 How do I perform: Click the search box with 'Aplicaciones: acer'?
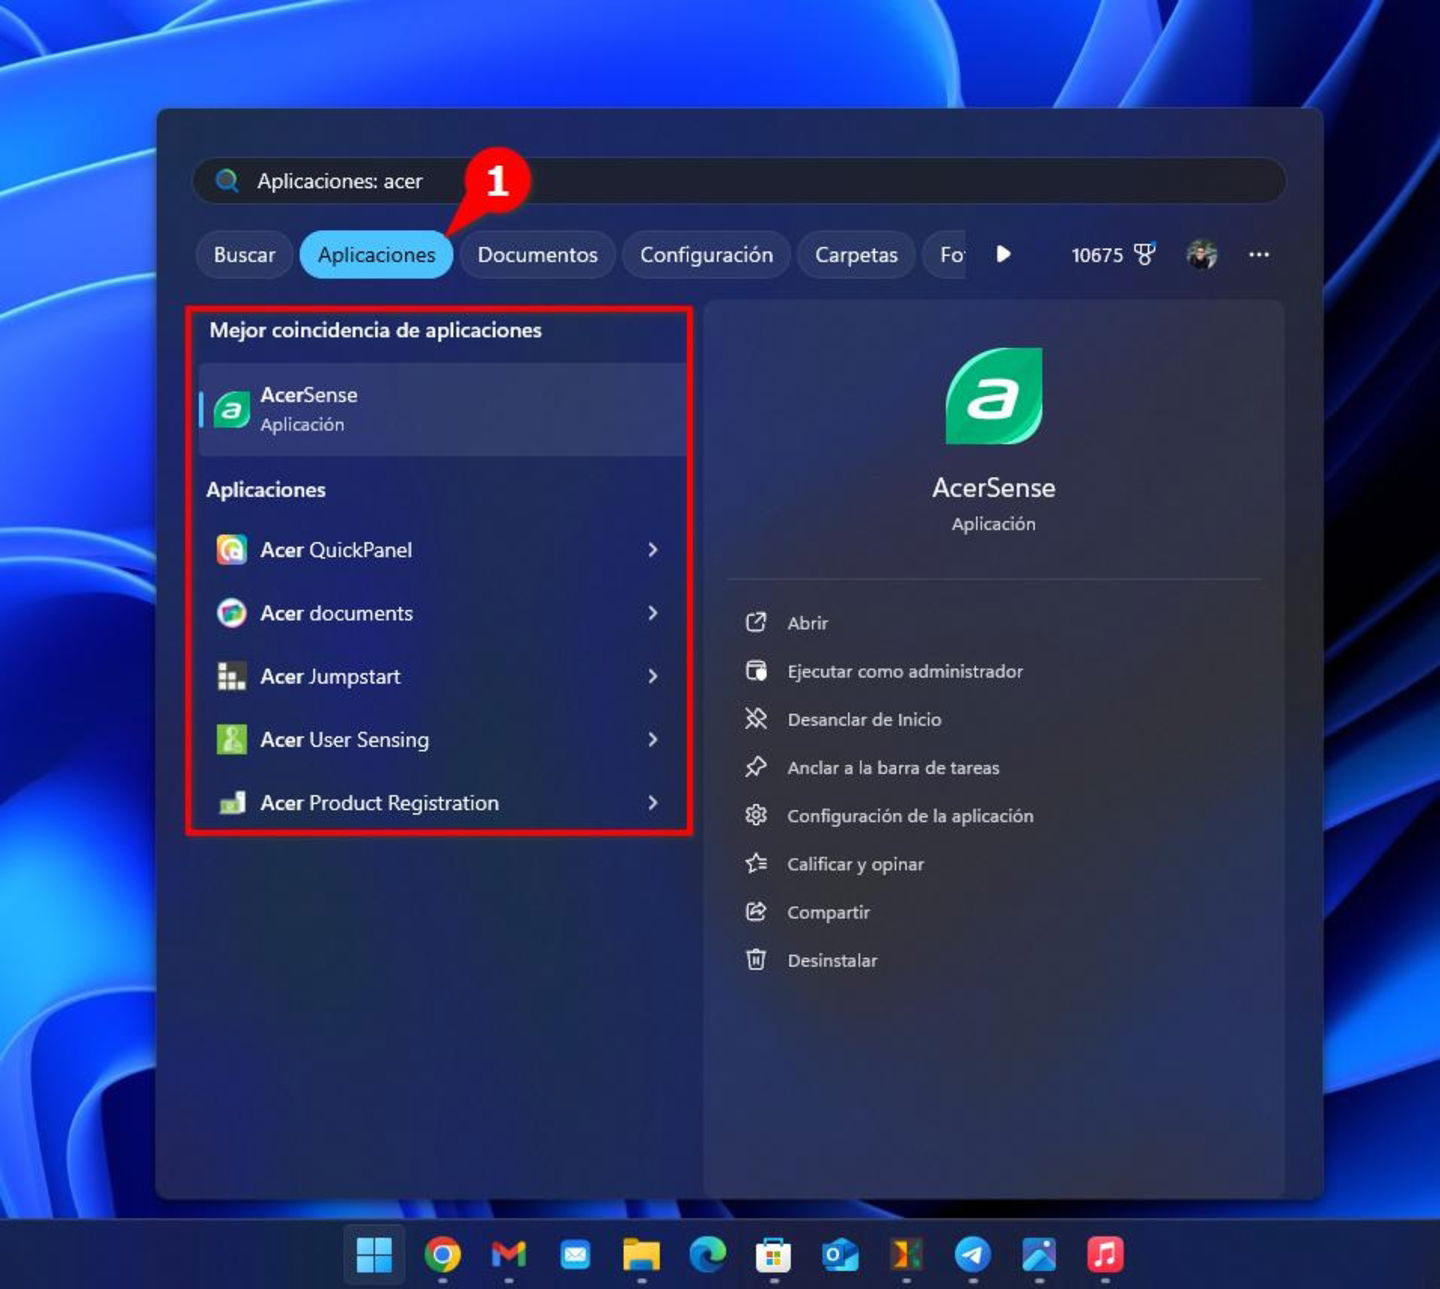coord(738,181)
